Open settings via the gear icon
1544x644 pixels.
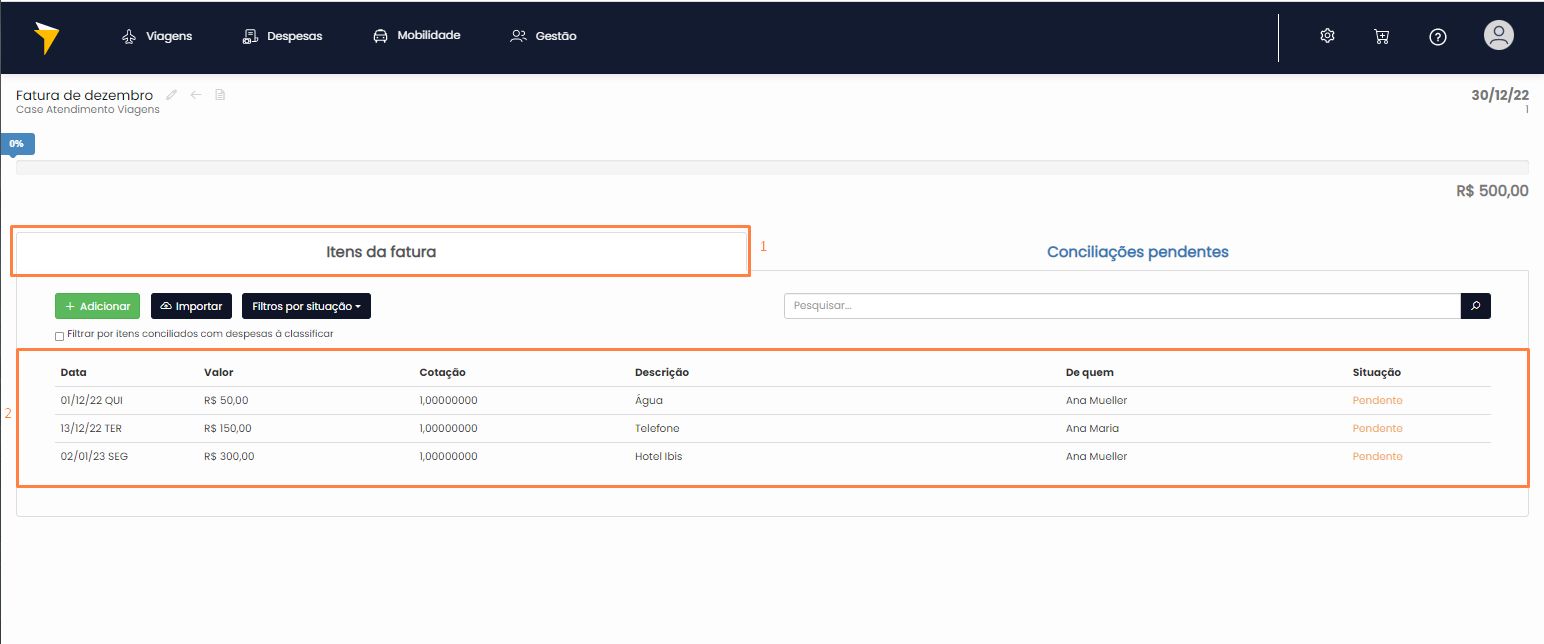1327,36
